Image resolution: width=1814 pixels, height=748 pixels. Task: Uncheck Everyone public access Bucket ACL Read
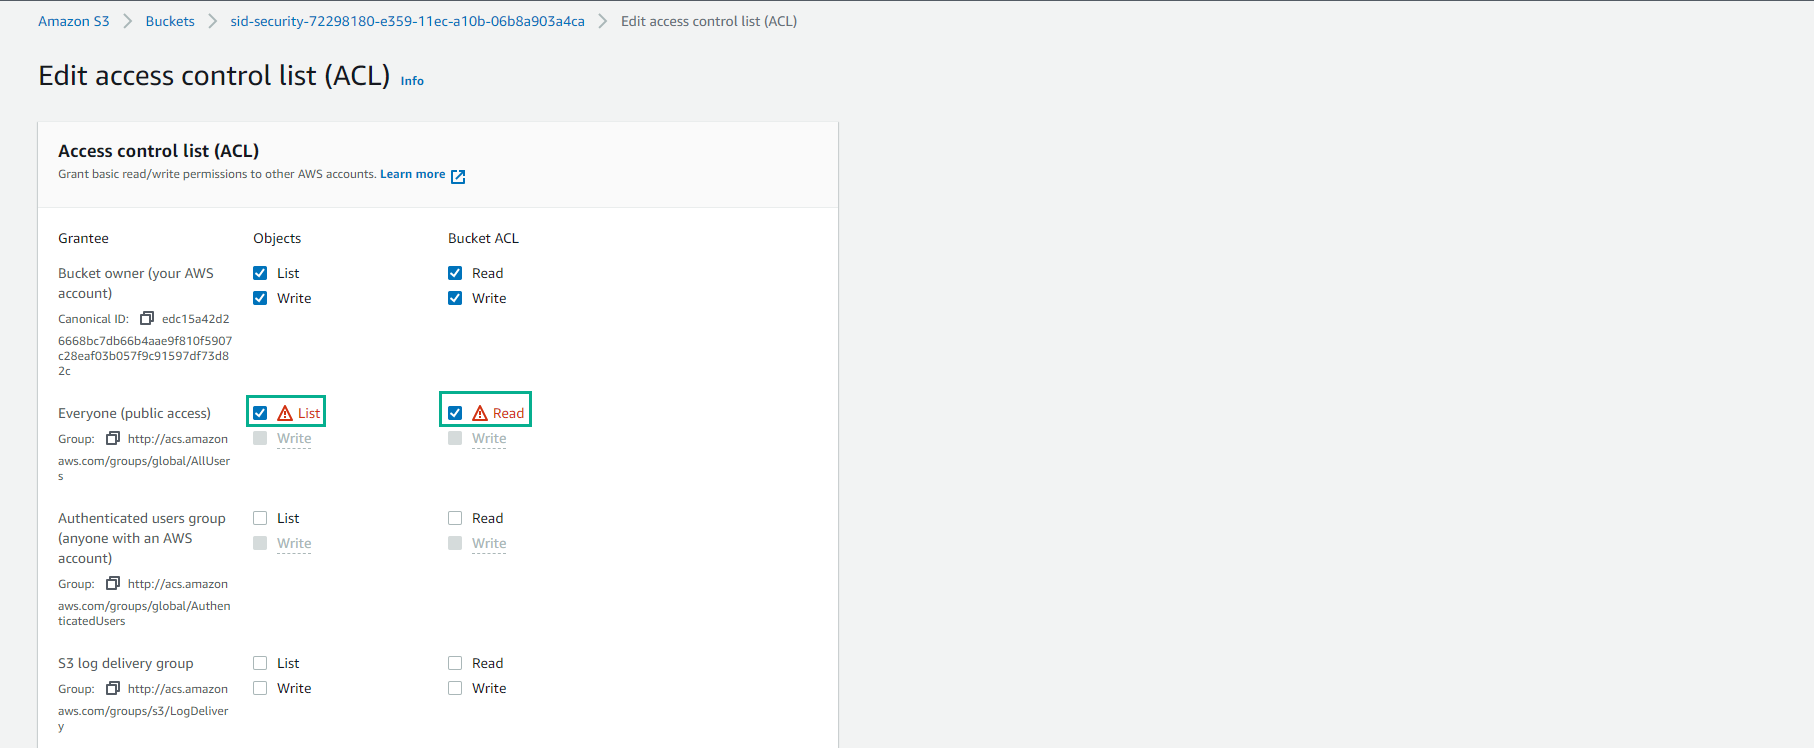(x=455, y=413)
